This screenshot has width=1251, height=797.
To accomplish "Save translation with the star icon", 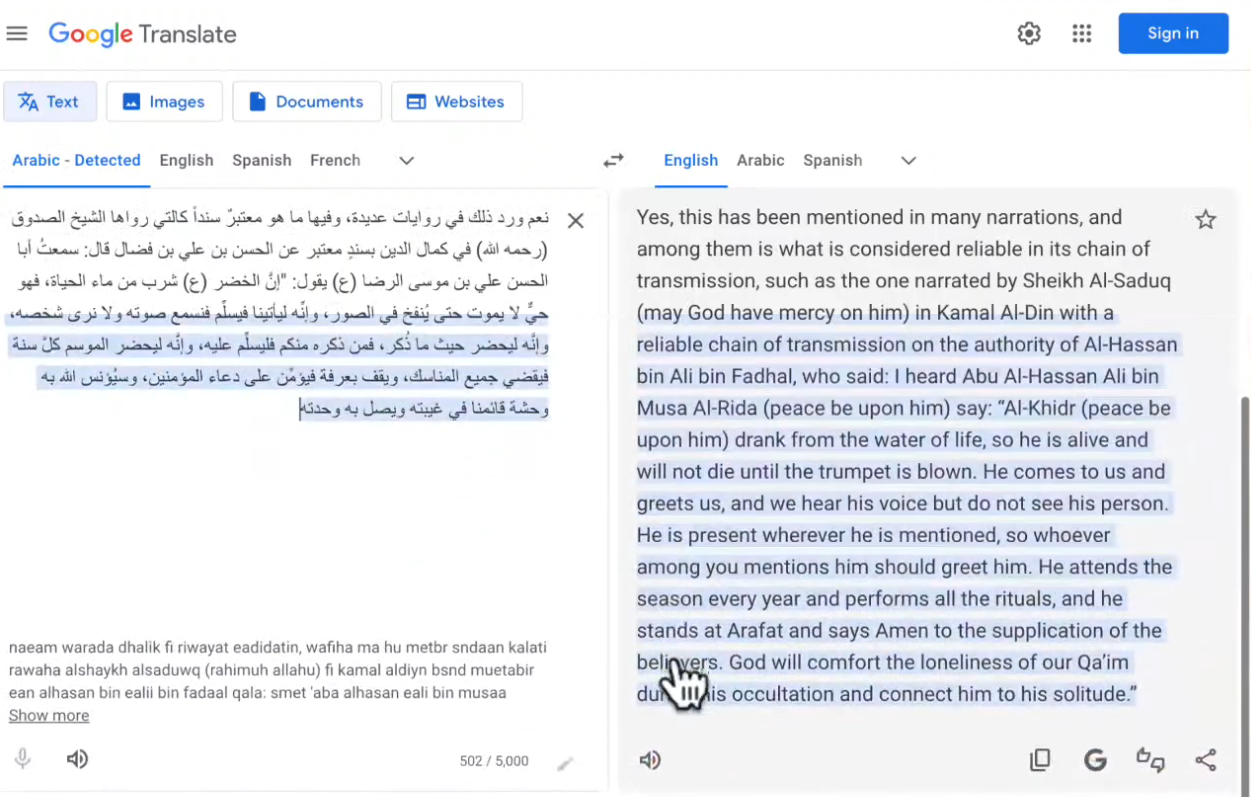I will click(1206, 220).
